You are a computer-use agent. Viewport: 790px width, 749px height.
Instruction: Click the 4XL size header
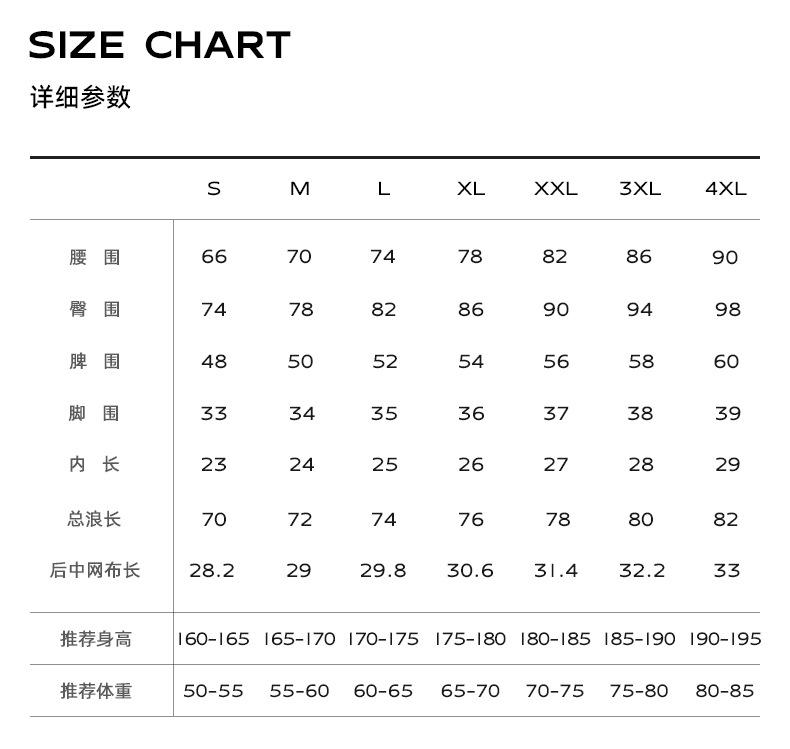(x=726, y=189)
